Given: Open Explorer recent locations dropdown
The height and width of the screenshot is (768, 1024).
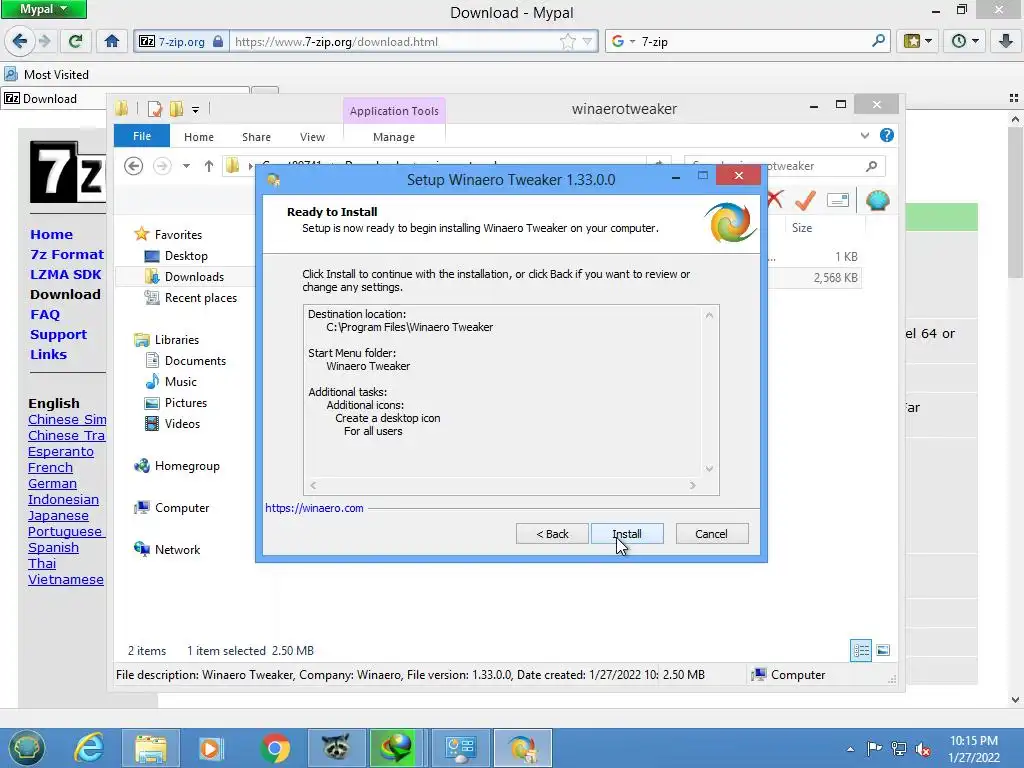Looking at the screenshot, I should tap(186, 166).
